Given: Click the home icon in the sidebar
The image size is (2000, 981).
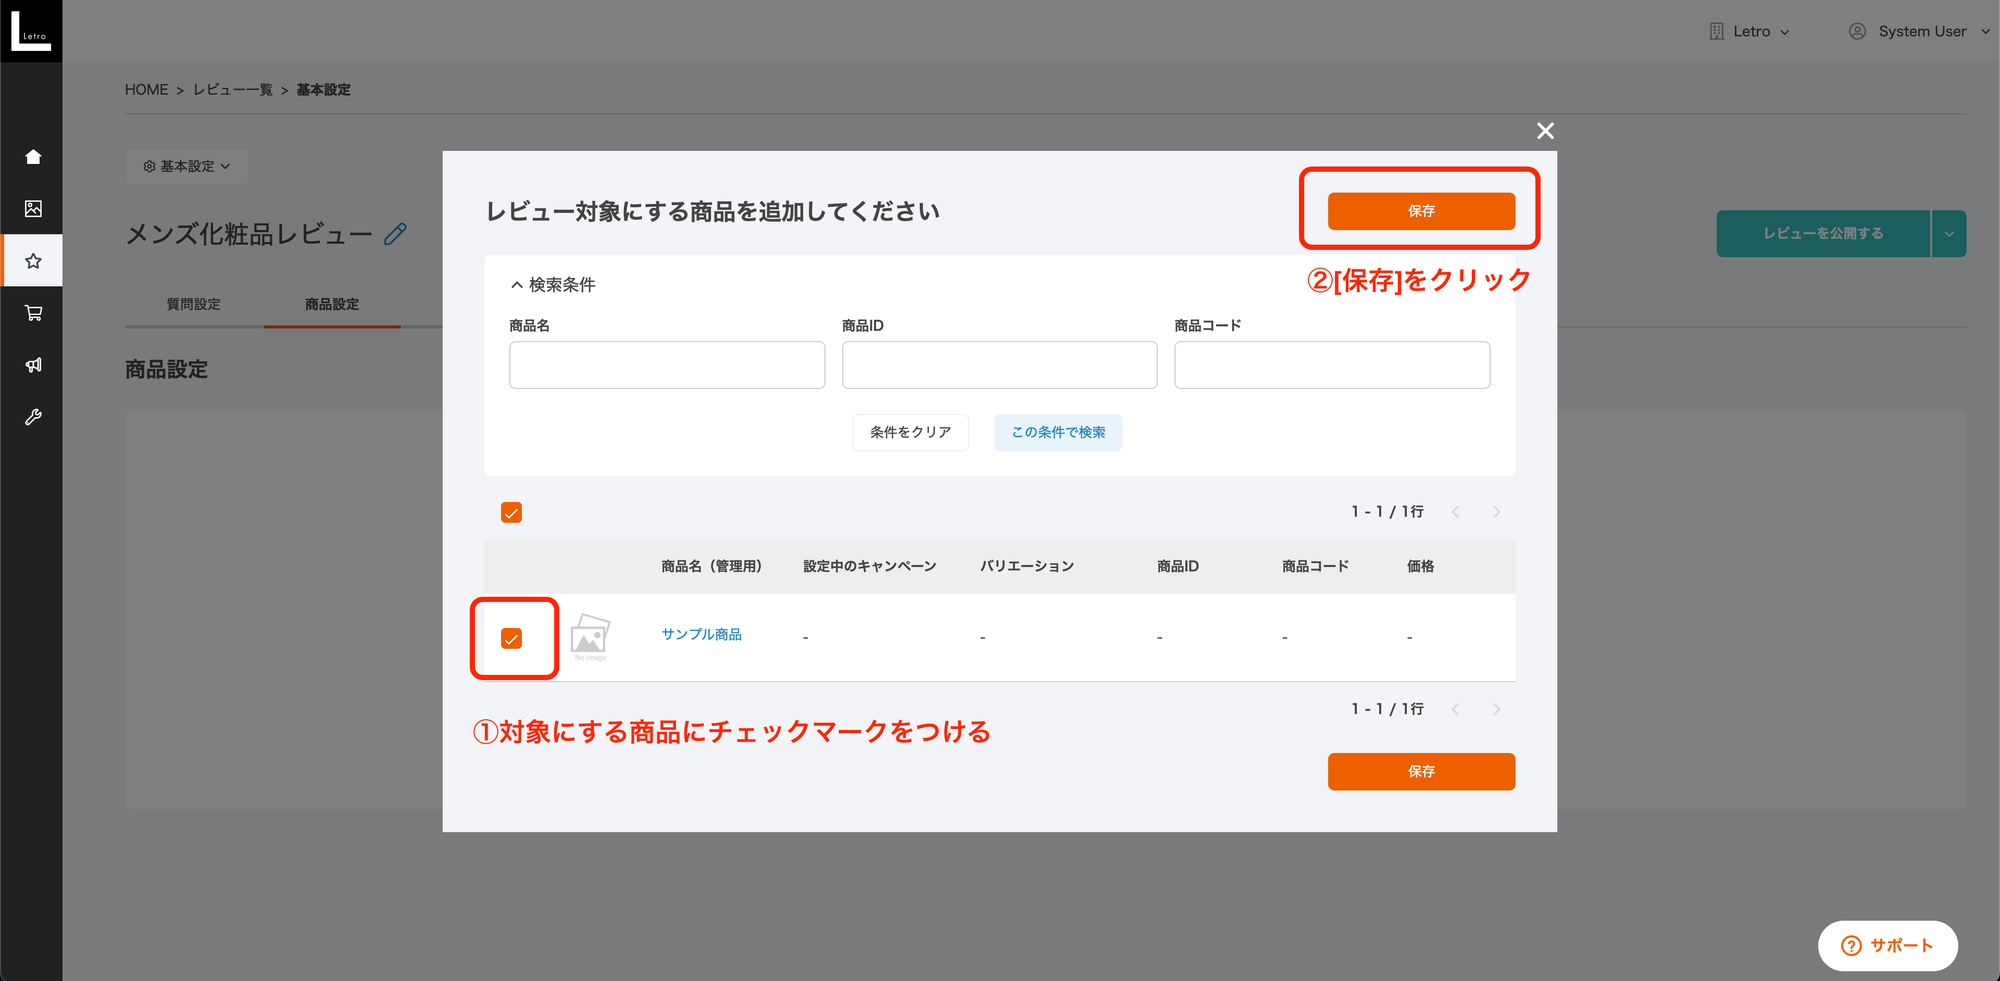Looking at the screenshot, I should click(x=33, y=157).
